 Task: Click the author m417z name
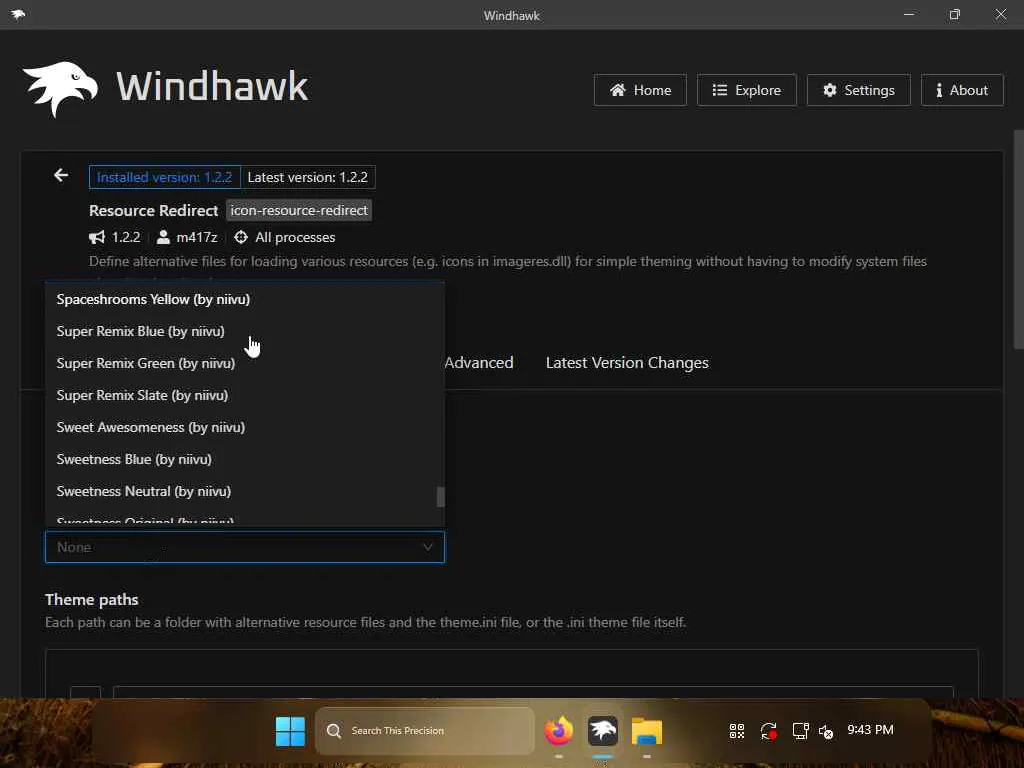coord(197,237)
